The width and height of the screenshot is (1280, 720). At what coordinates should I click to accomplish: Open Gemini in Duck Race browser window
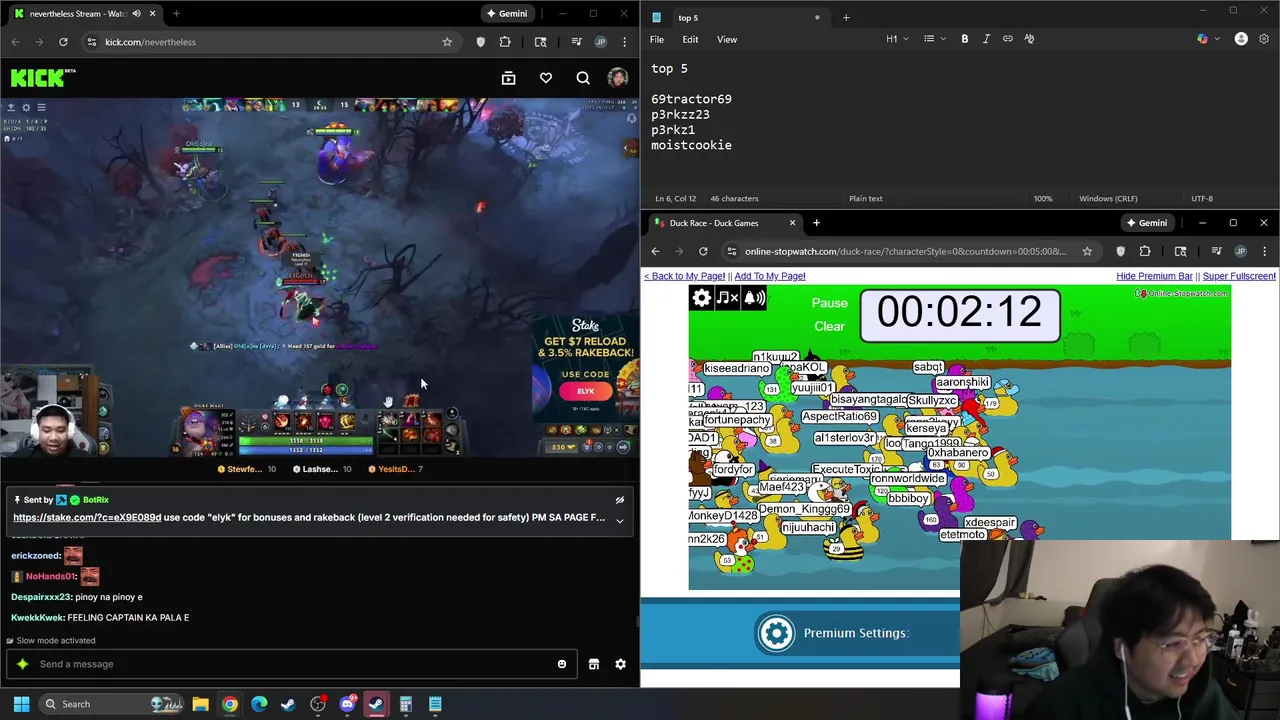(x=1146, y=223)
